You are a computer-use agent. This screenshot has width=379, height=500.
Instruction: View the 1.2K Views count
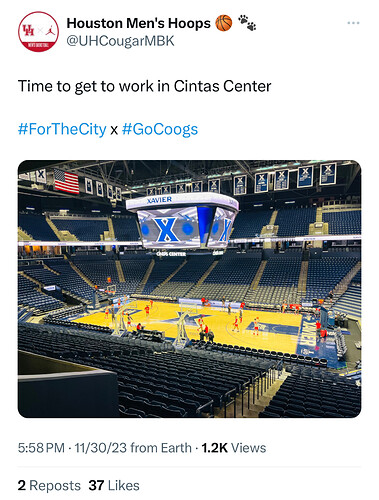(x=234, y=448)
